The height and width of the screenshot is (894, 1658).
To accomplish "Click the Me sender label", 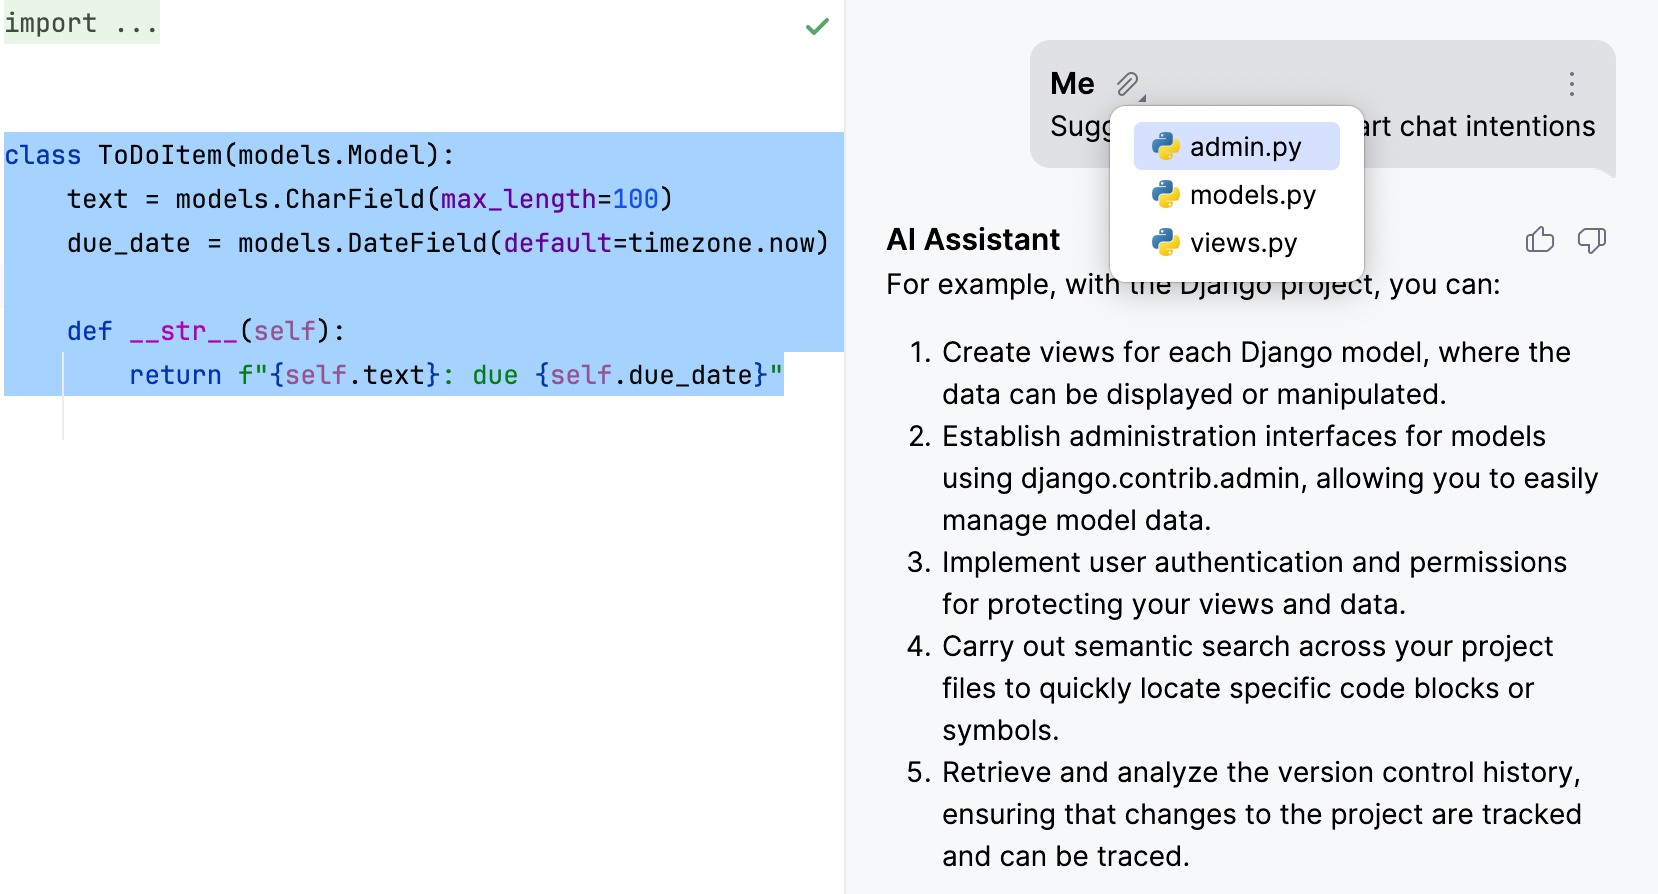I will (1072, 84).
